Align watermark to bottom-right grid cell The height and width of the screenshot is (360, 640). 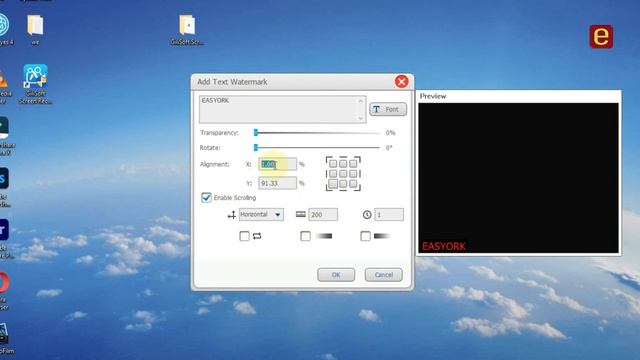353,184
